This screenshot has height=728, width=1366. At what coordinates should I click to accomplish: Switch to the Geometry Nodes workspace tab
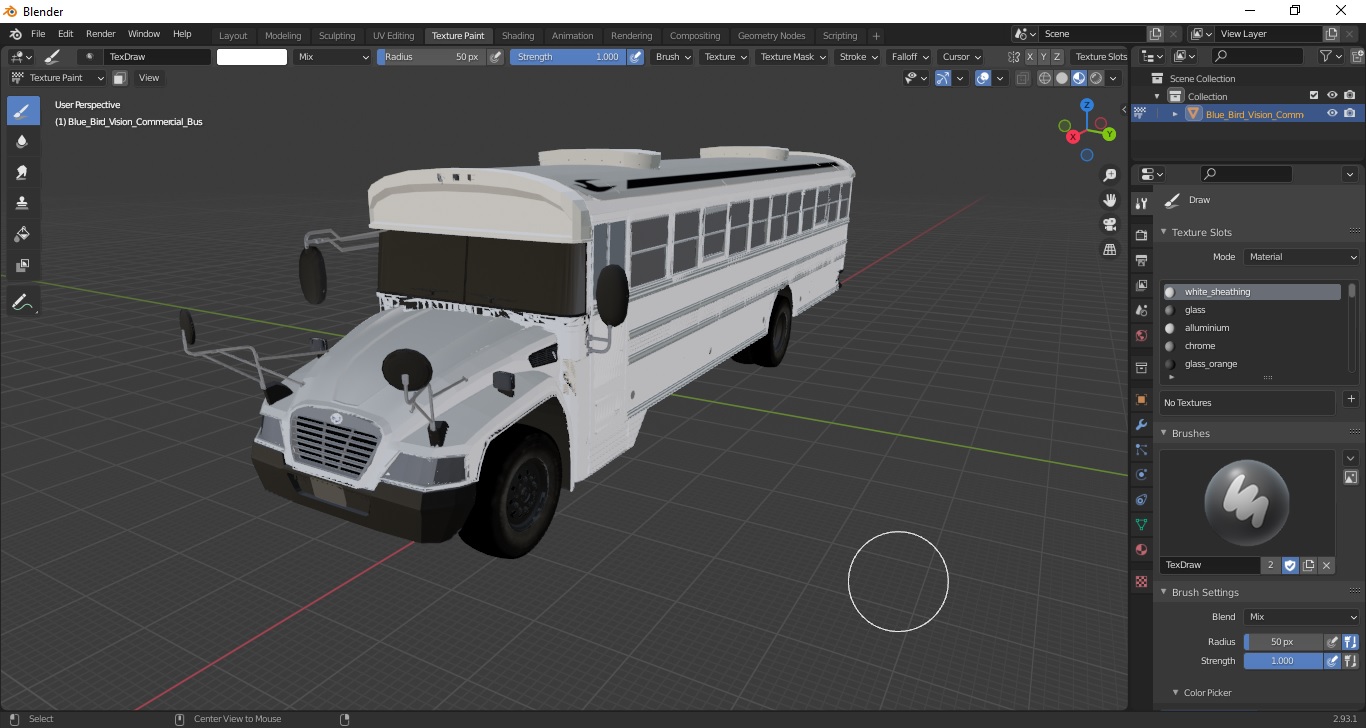pyautogui.click(x=771, y=36)
